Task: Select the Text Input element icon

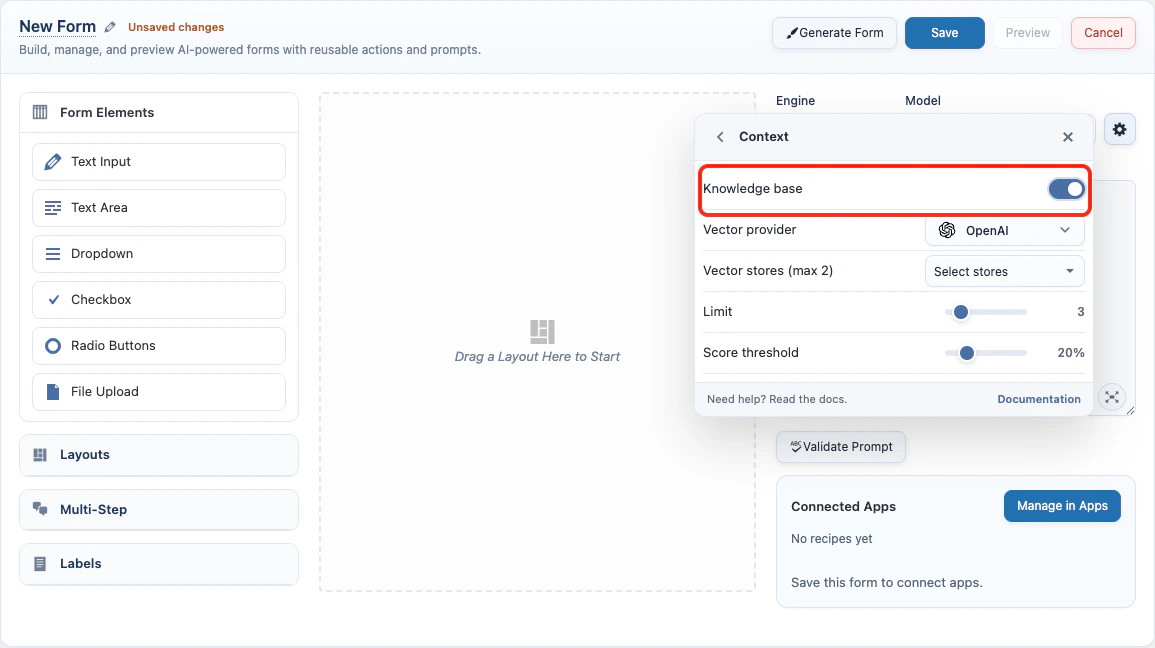Action: (x=52, y=161)
